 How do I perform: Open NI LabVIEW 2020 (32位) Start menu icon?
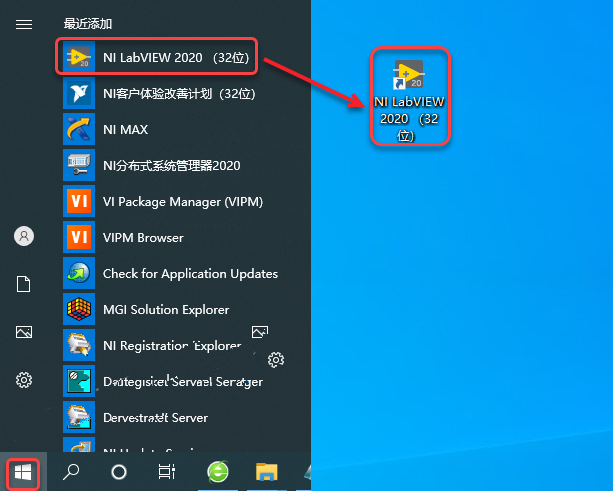click(79, 57)
